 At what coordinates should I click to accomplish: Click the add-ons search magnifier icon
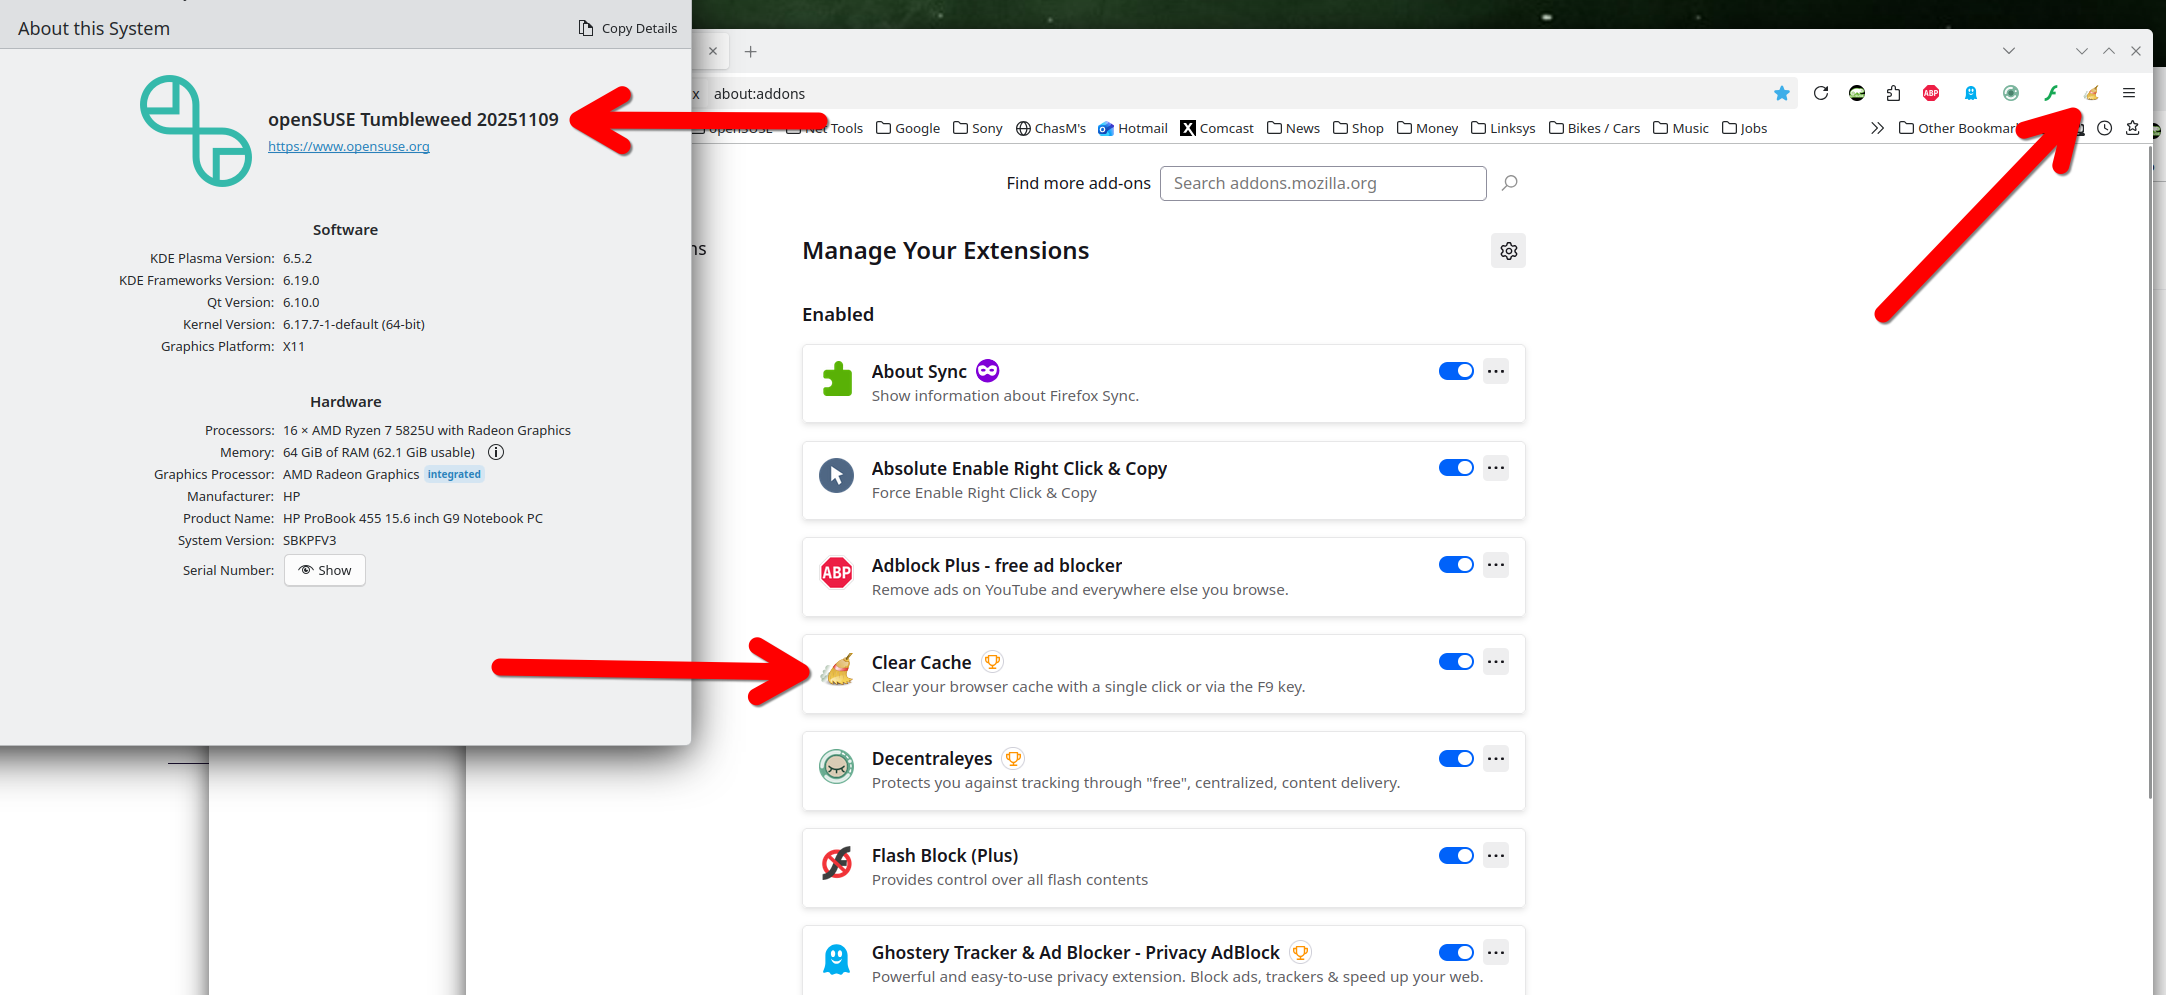pyautogui.click(x=1509, y=183)
